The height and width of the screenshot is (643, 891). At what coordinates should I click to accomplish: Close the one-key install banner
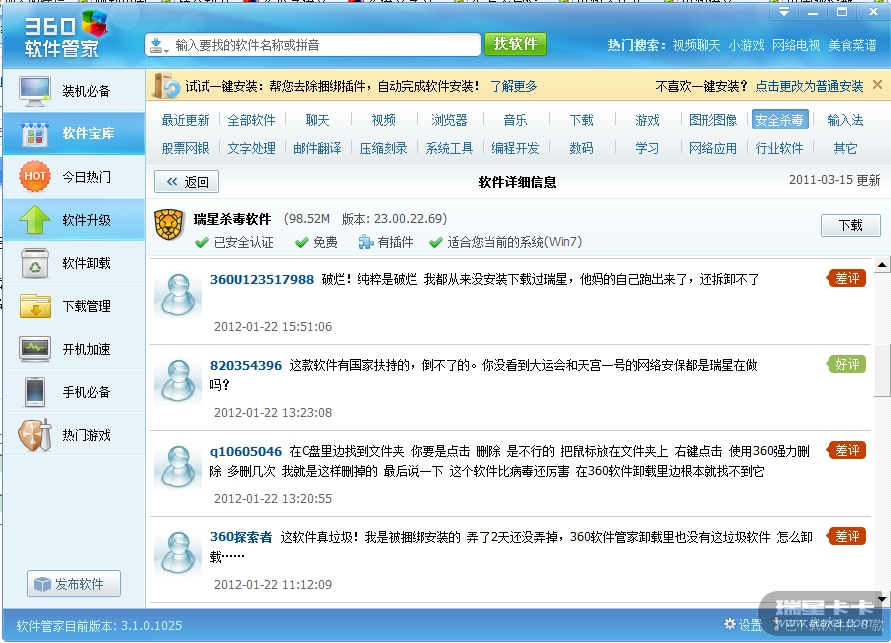coord(877,85)
